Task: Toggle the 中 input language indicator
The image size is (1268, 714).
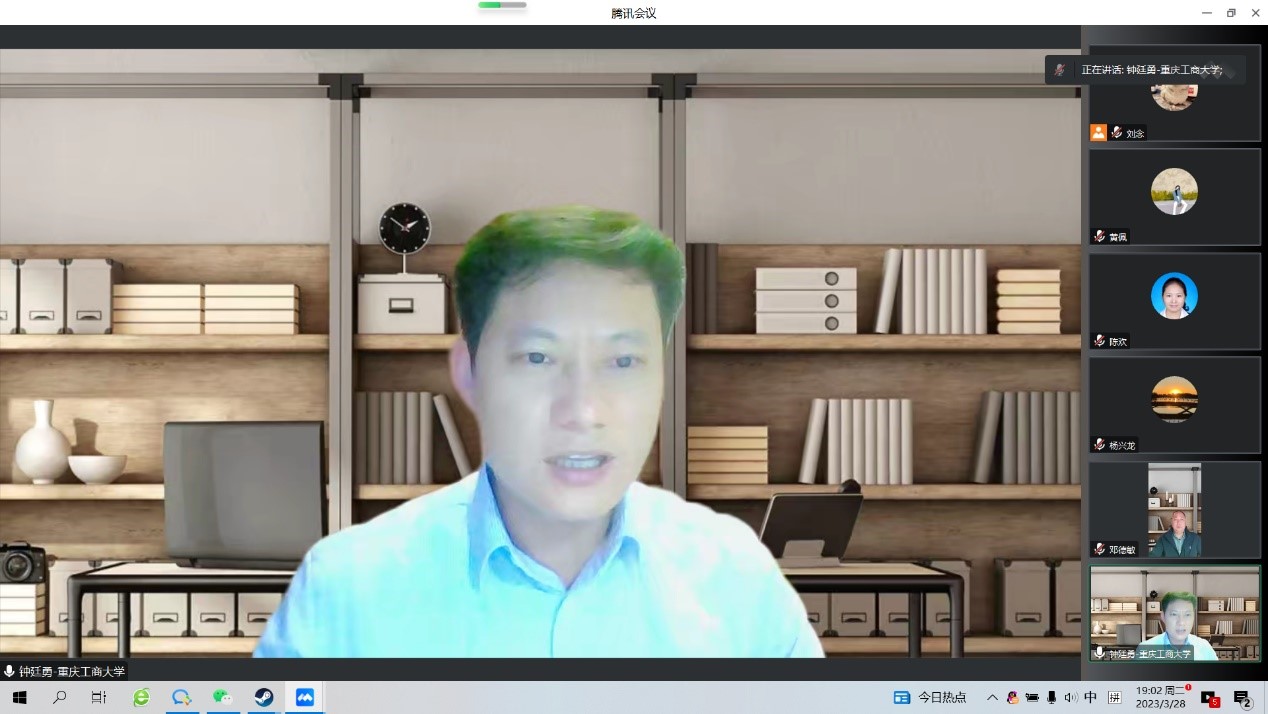Action: 1090,698
